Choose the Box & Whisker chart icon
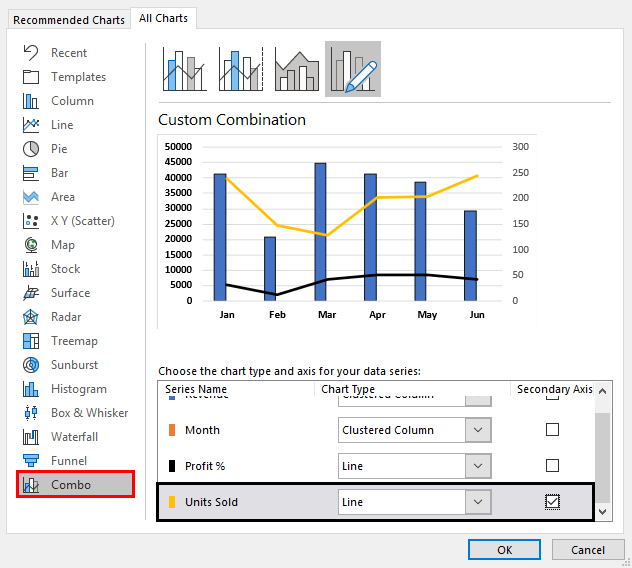This screenshot has height=568, width=632. pyautogui.click(x=31, y=413)
